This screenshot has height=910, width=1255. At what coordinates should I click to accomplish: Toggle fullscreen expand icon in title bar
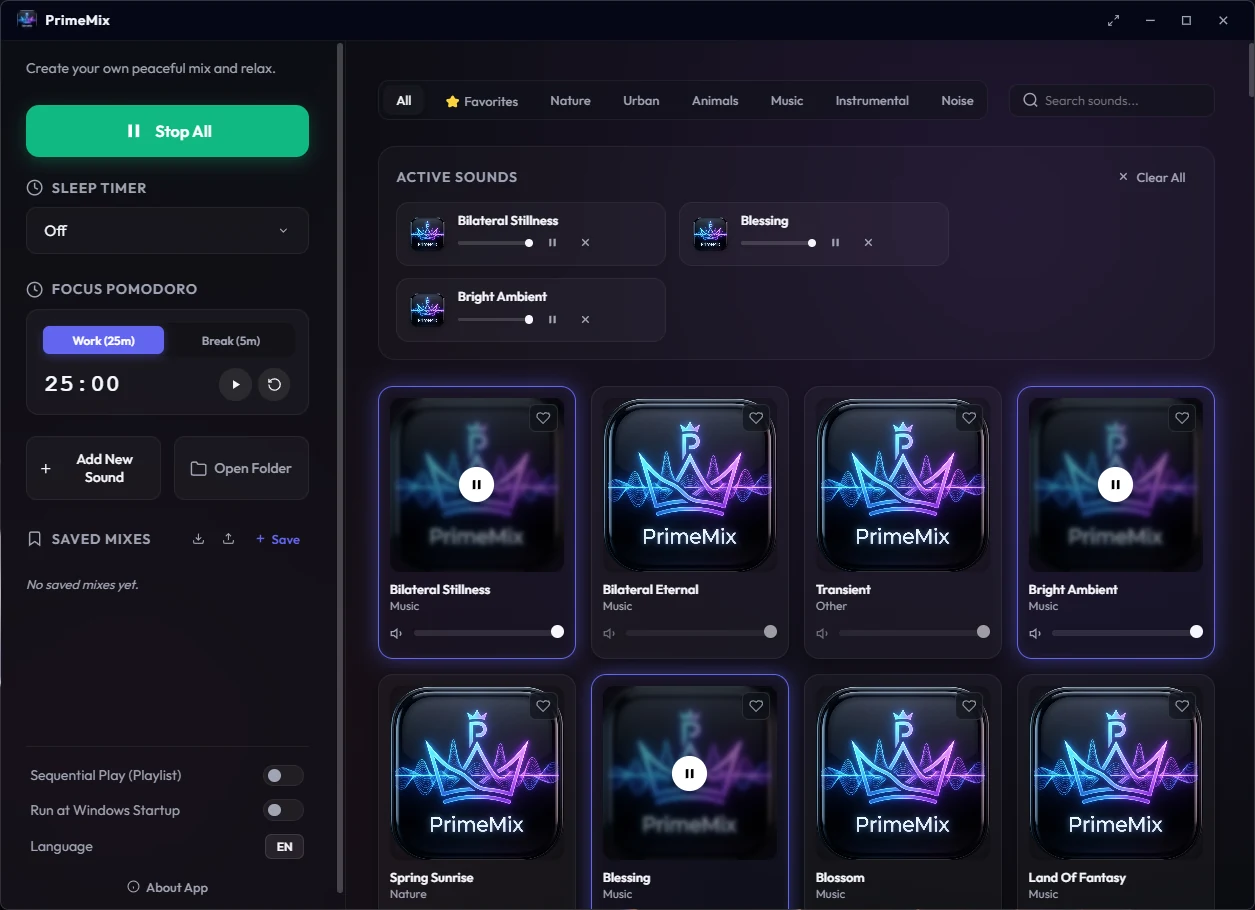point(1113,20)
